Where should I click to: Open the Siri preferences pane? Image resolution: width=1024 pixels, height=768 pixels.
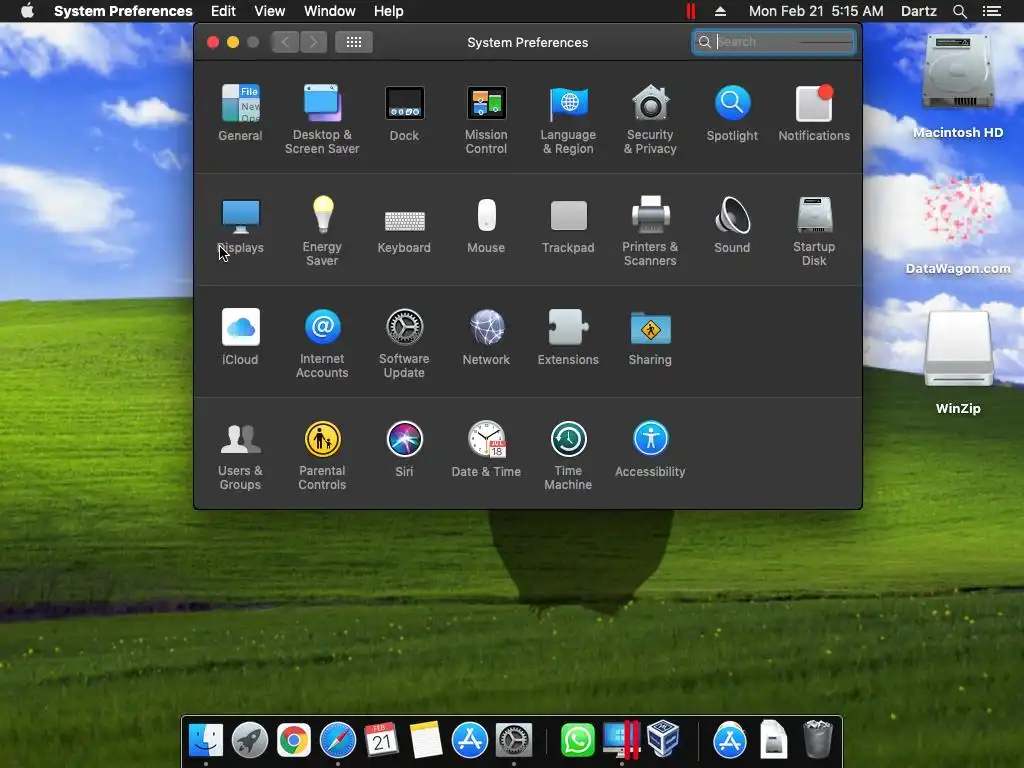[404, 449]
